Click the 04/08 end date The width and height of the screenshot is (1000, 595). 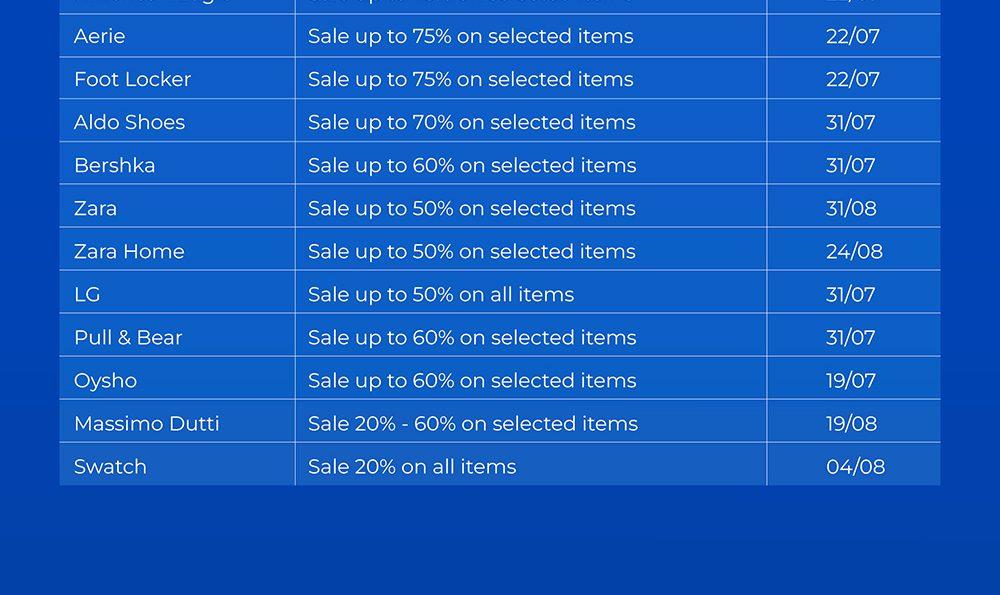coord(855,466)
